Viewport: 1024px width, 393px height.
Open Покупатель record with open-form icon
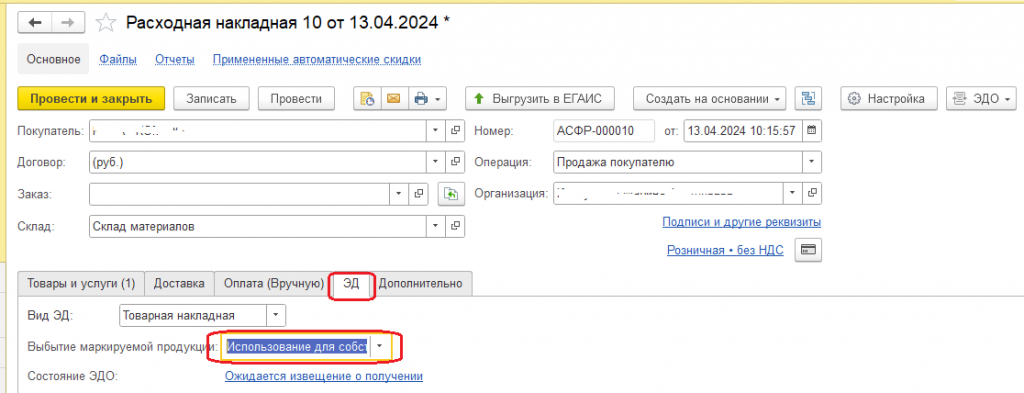coord(455,130)
